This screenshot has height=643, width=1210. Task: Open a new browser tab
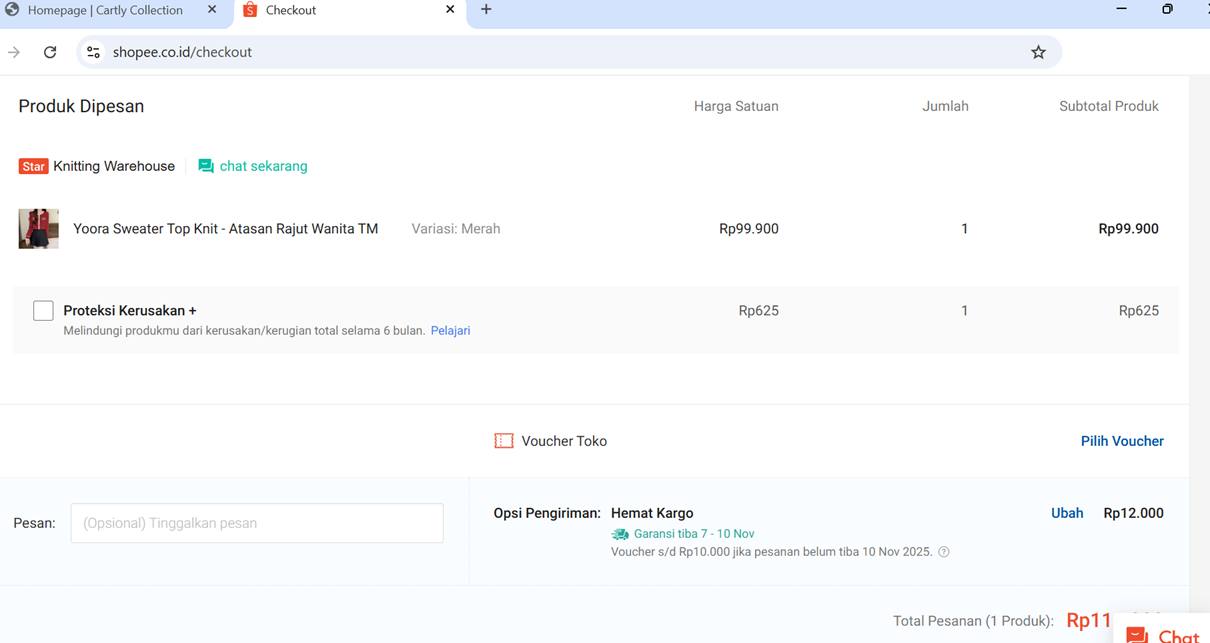[486, 10]
